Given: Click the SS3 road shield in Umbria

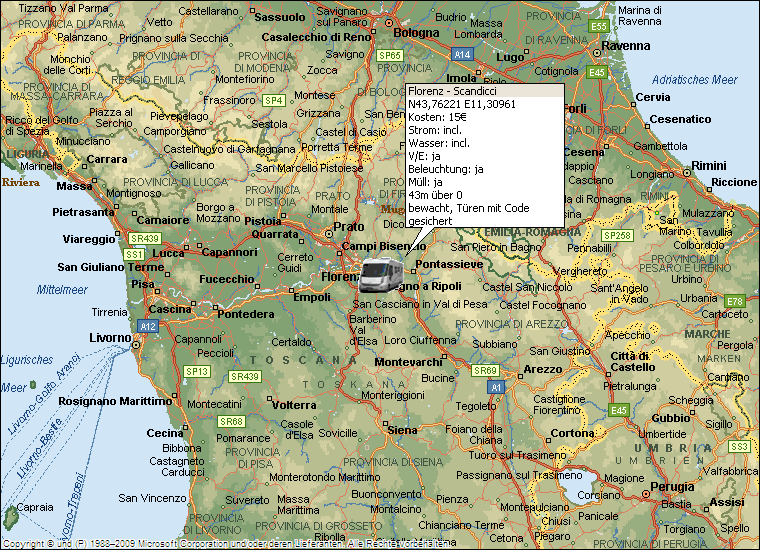Looking at the screenshot, I should [739, 446].
